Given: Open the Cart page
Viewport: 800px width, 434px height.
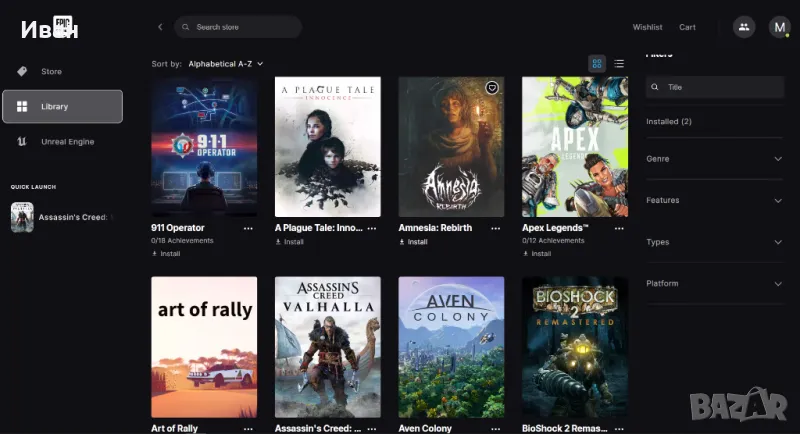Looking at the screenshot, I should (x=687, y=27).
